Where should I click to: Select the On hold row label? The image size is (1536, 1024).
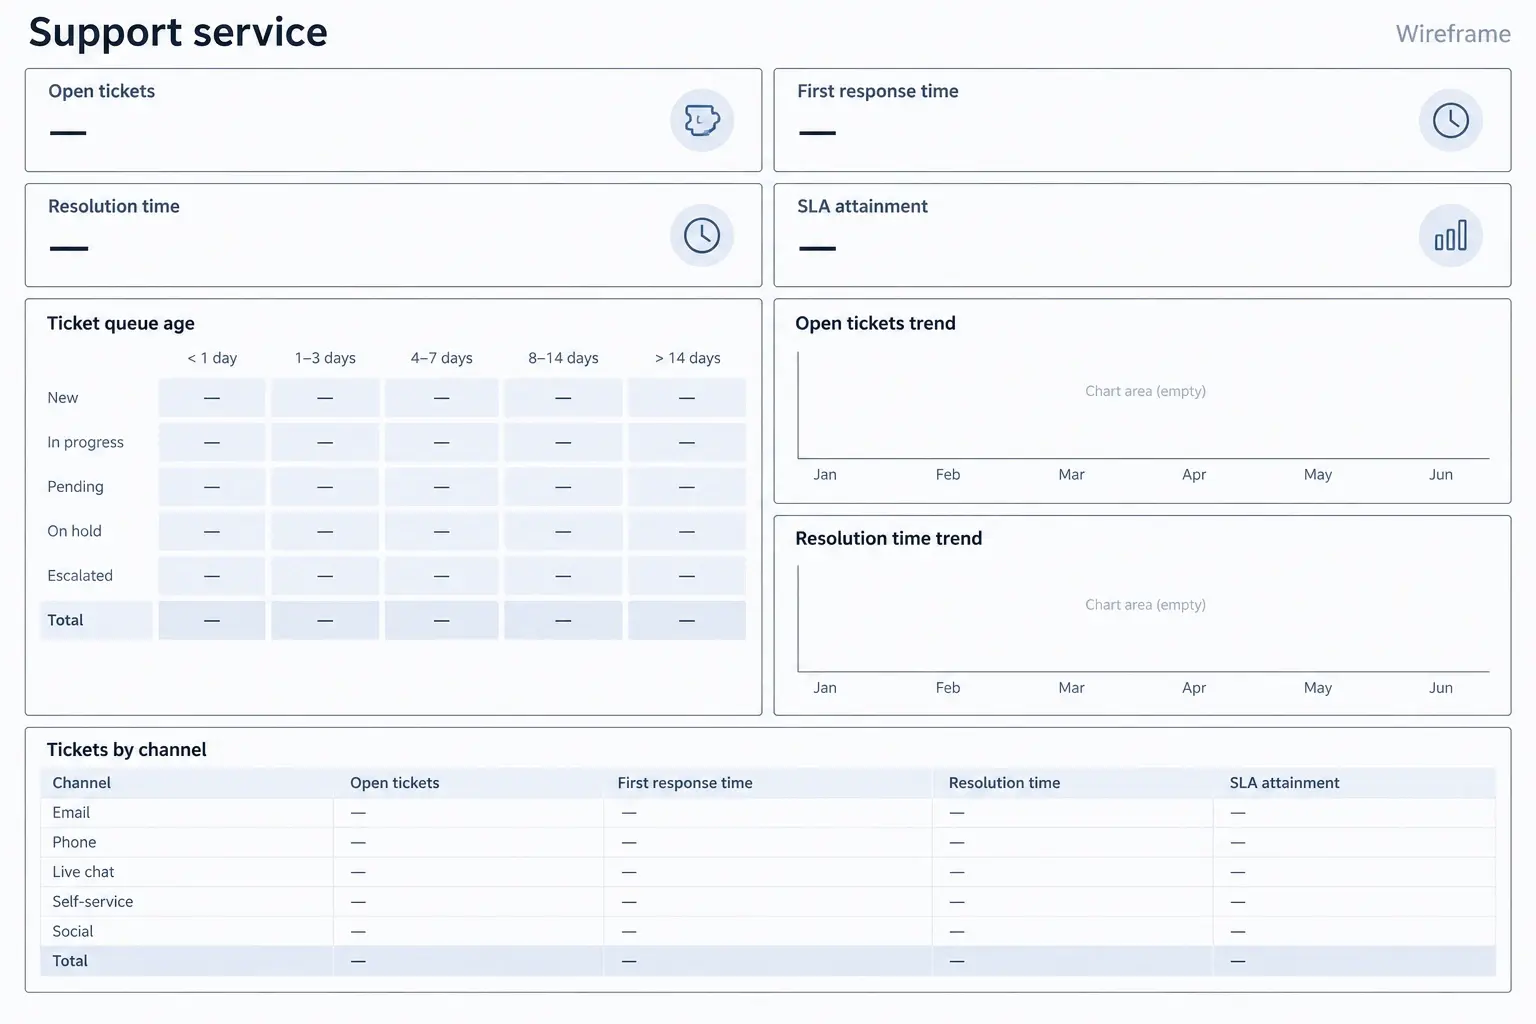[74, 531]
